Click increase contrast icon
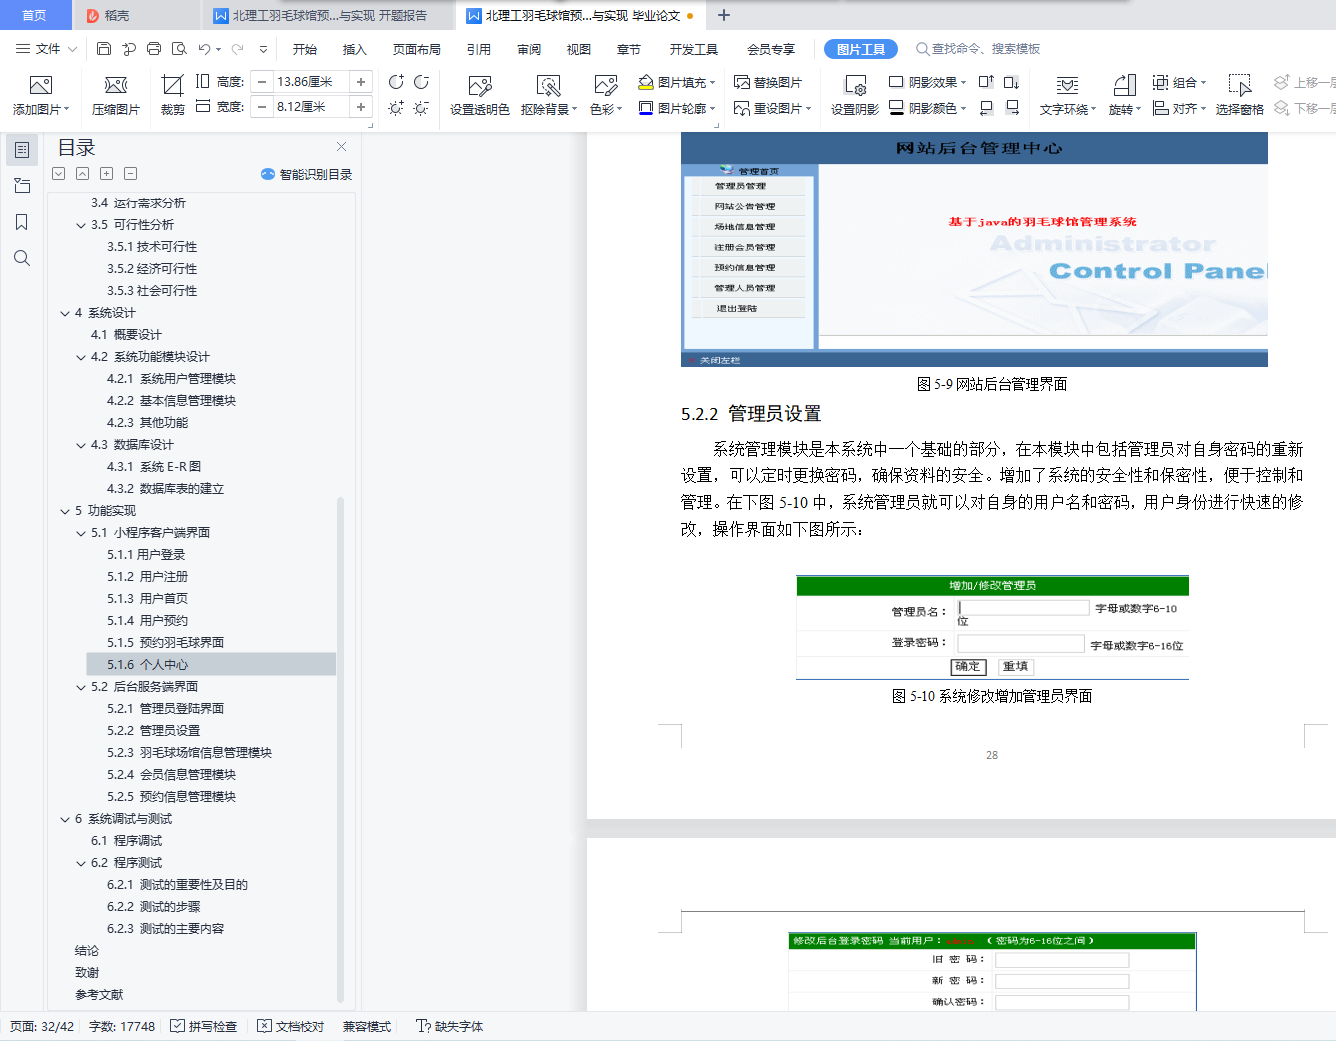This screenshot has height=1041, width=1336. pos(396,82)
